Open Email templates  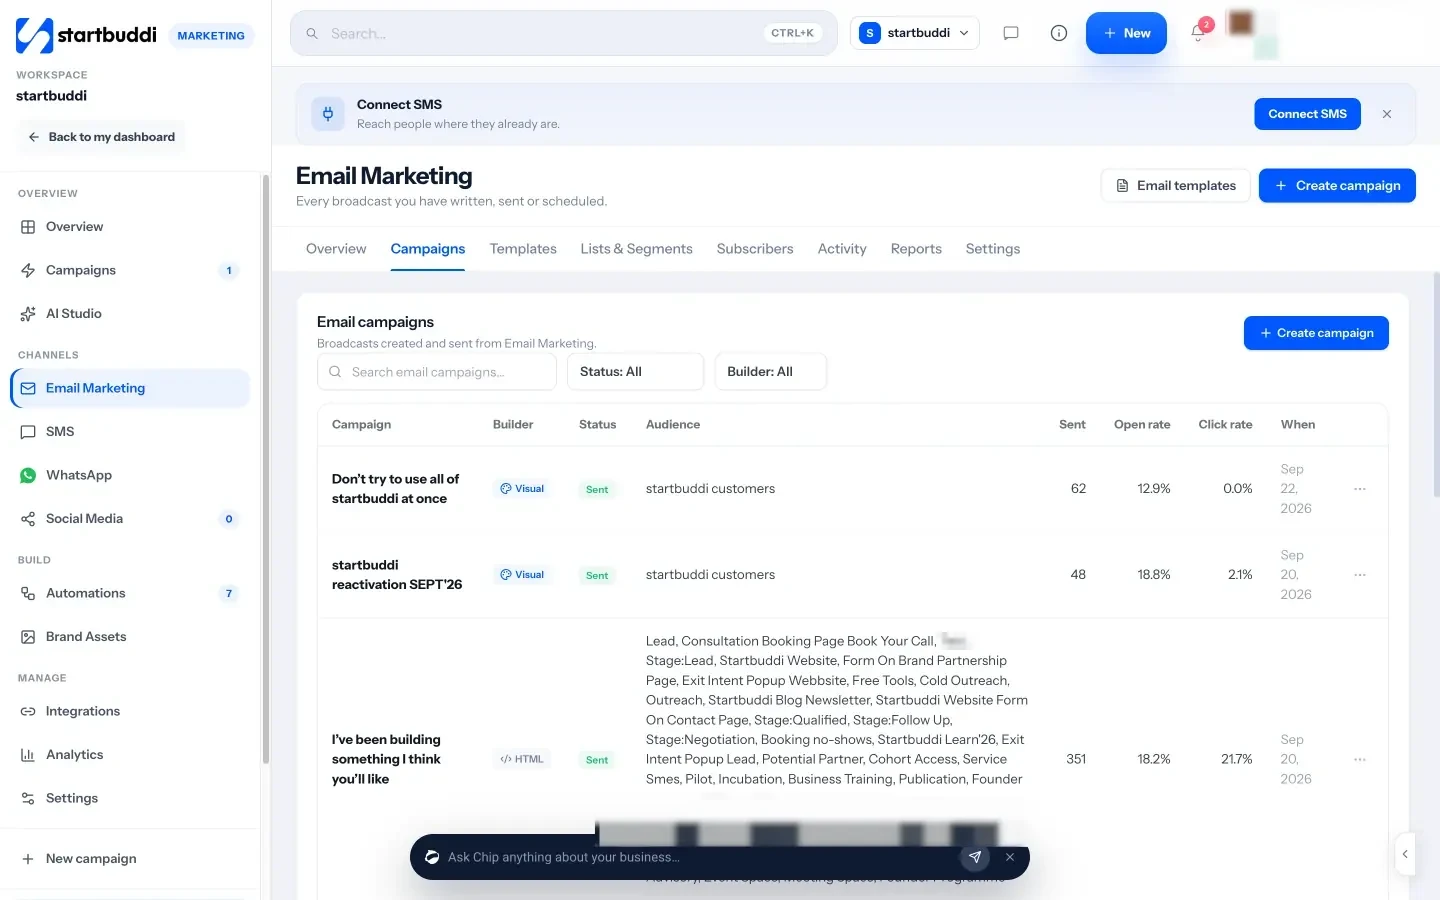click(x=1176, y=186)
